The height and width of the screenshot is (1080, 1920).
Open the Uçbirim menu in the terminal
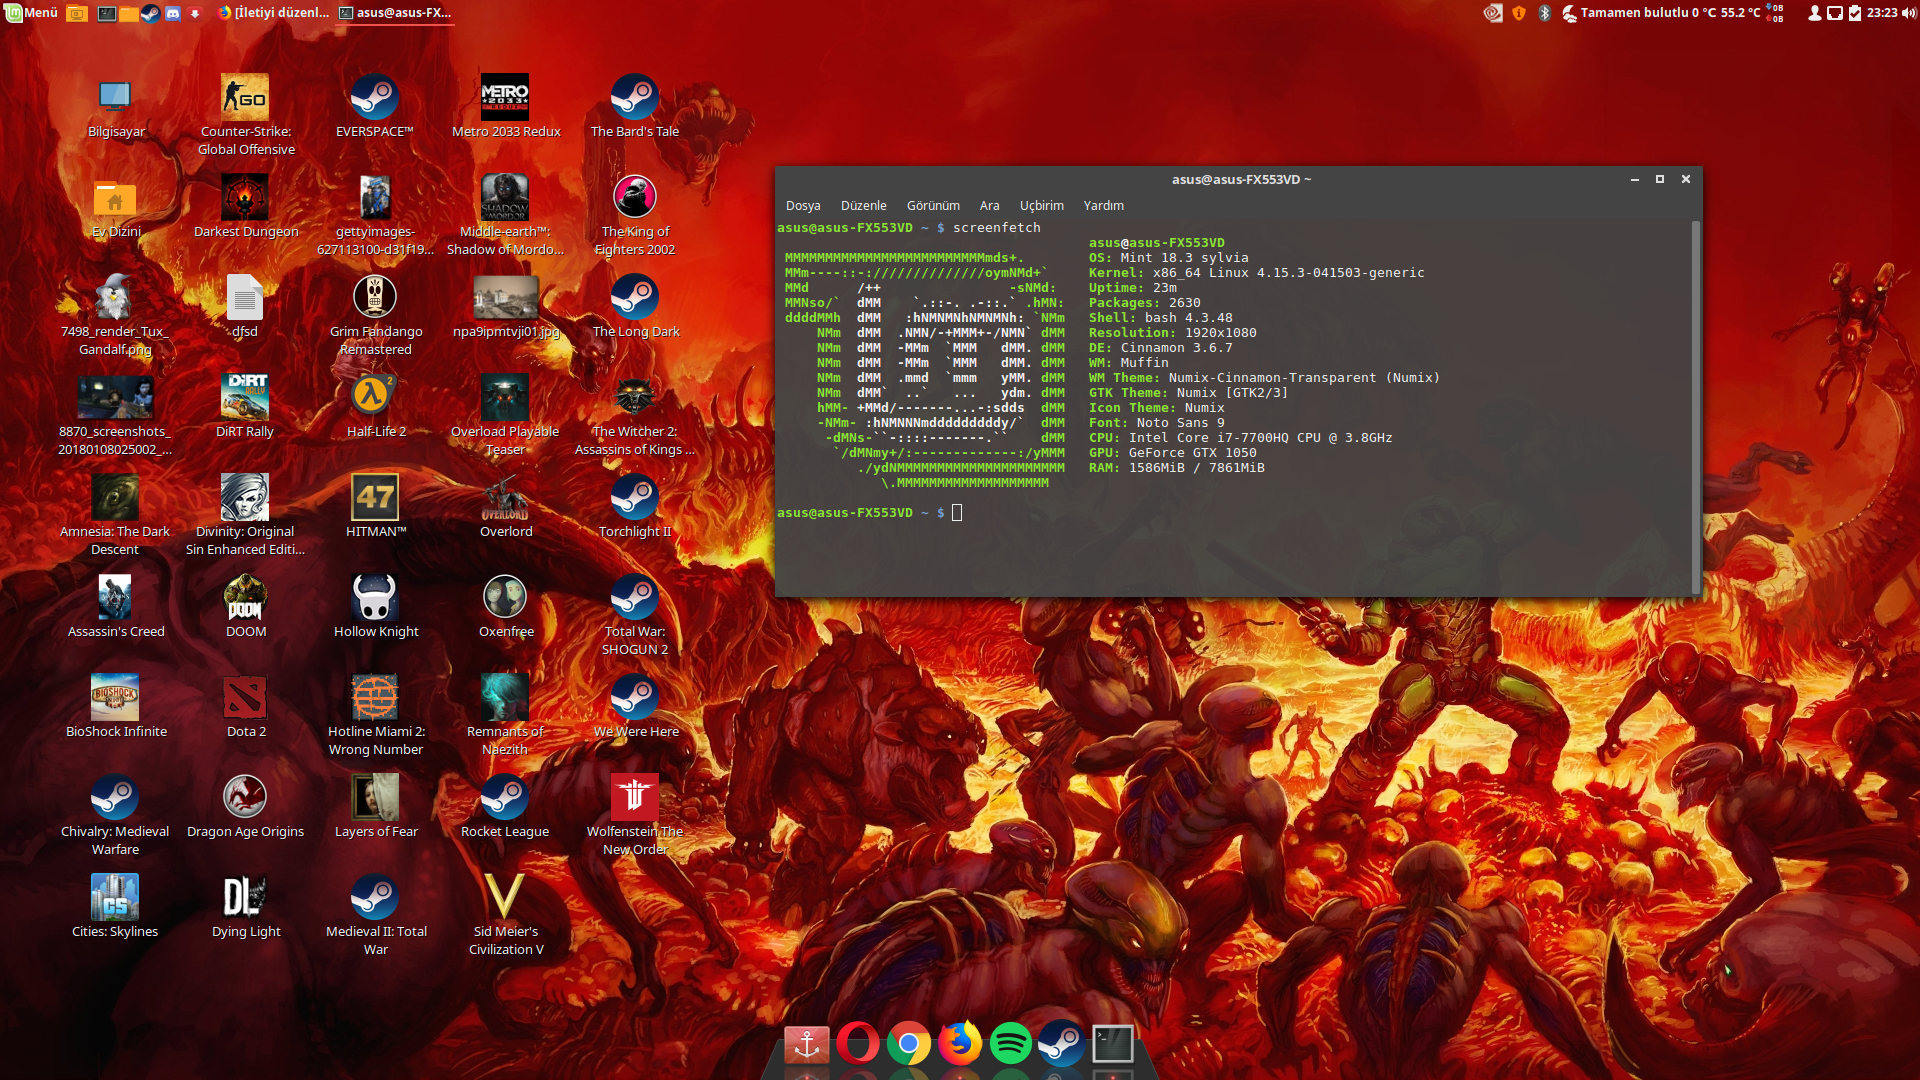pos(1041,205)
